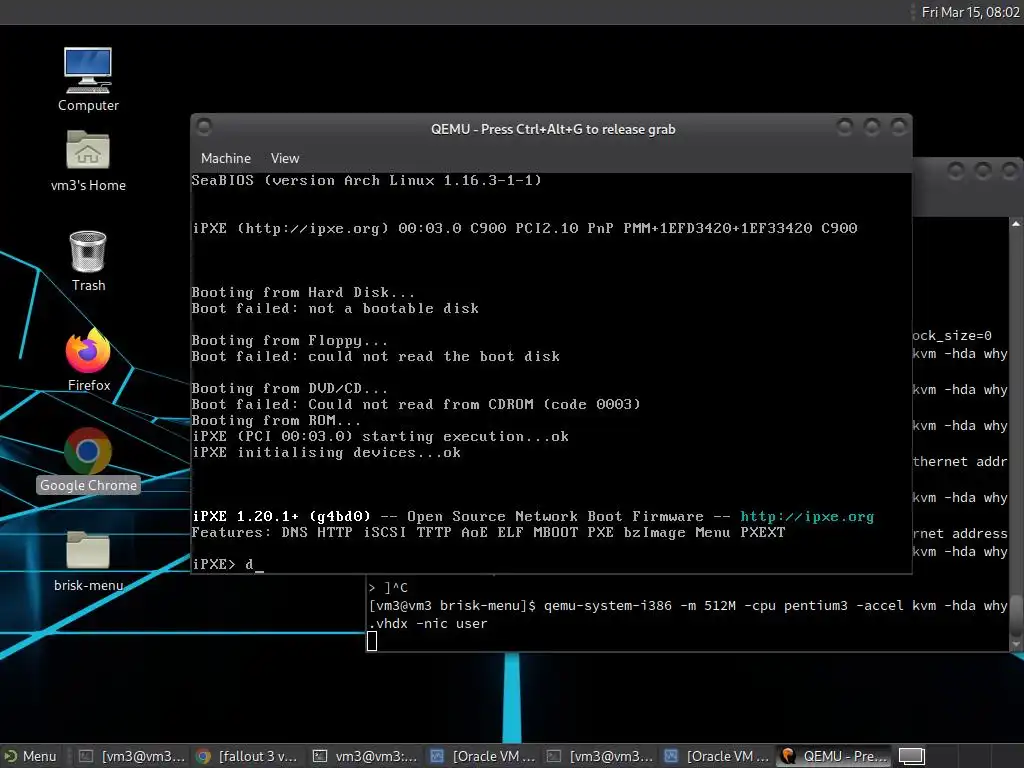Switch to vm3@vm3: terminal taskbar entry
The height and width of the screenshot is (768, 1024).
365,756
